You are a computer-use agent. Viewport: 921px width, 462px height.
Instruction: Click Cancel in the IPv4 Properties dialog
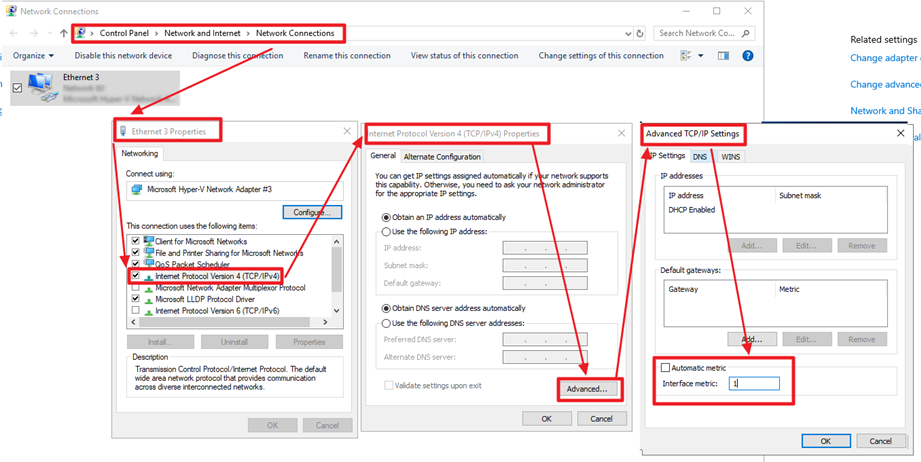[601, 419]
